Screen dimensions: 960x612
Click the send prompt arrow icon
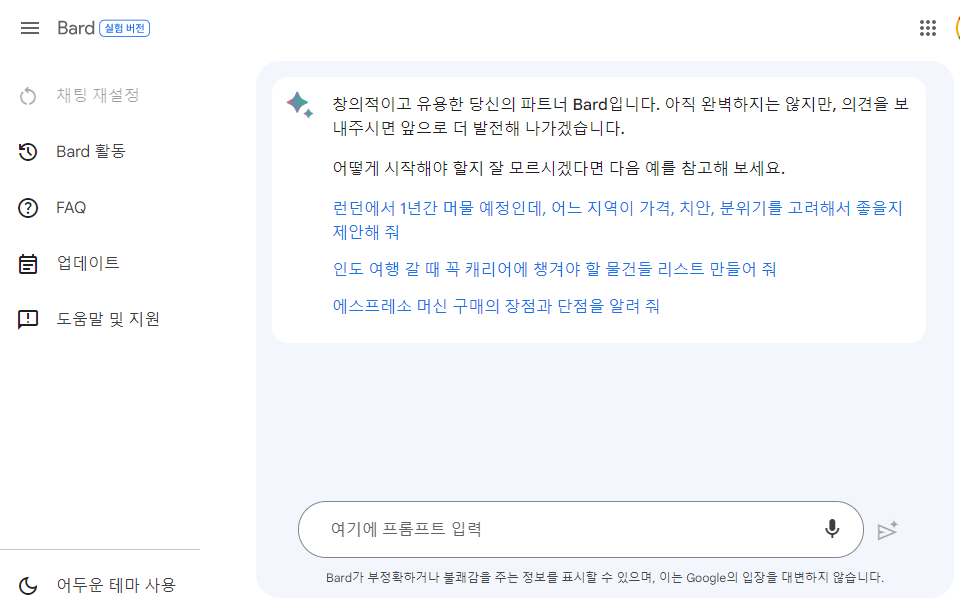click(887, 531)
